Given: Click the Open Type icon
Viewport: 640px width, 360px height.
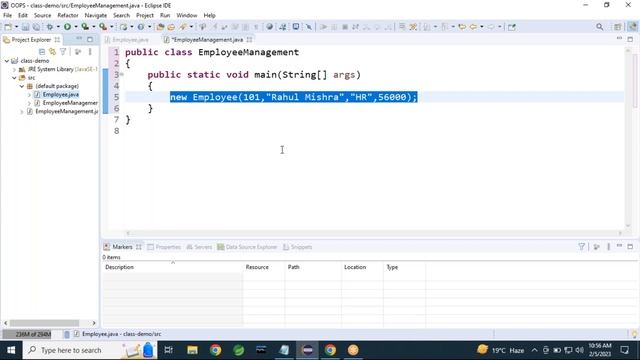Looking at the screenshot, I should point(160,27).
